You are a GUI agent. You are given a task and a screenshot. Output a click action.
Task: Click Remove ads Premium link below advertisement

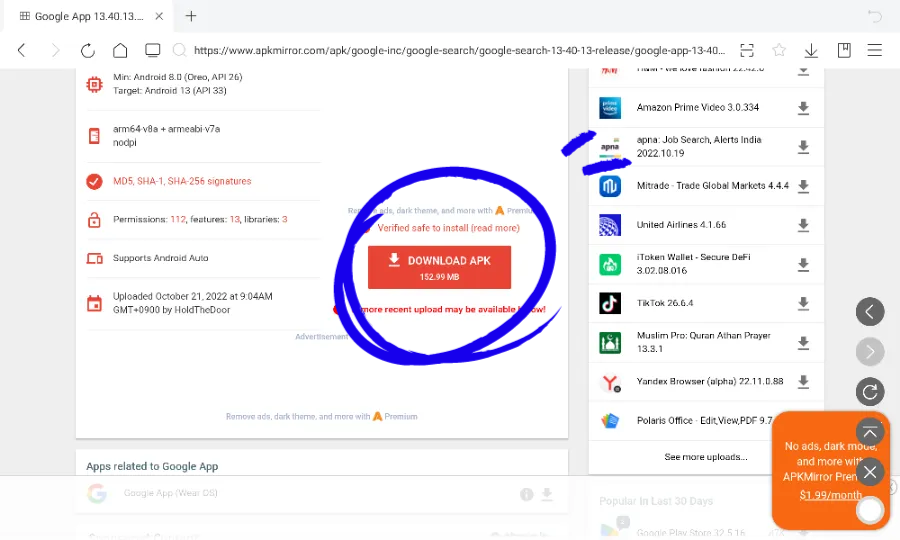coord(321,417)
